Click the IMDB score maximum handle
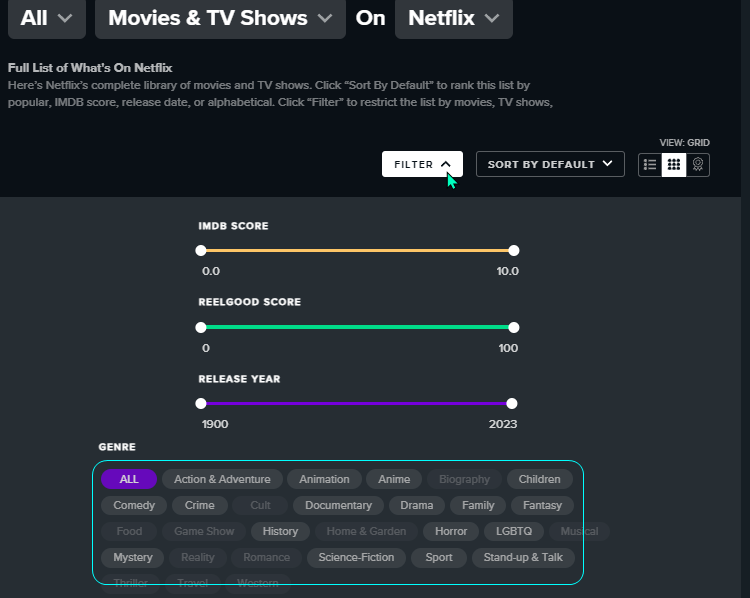The image size is (750, 598). tap(514, 250)
